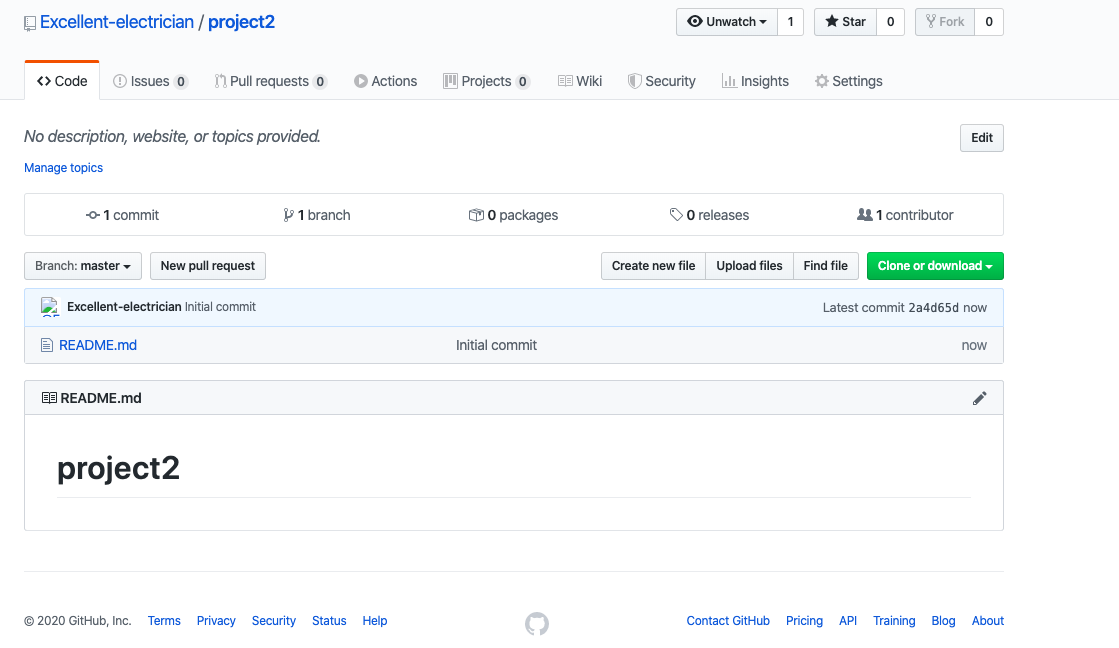Open the Excellent-electrician owner profile link

tap(117, 22)
